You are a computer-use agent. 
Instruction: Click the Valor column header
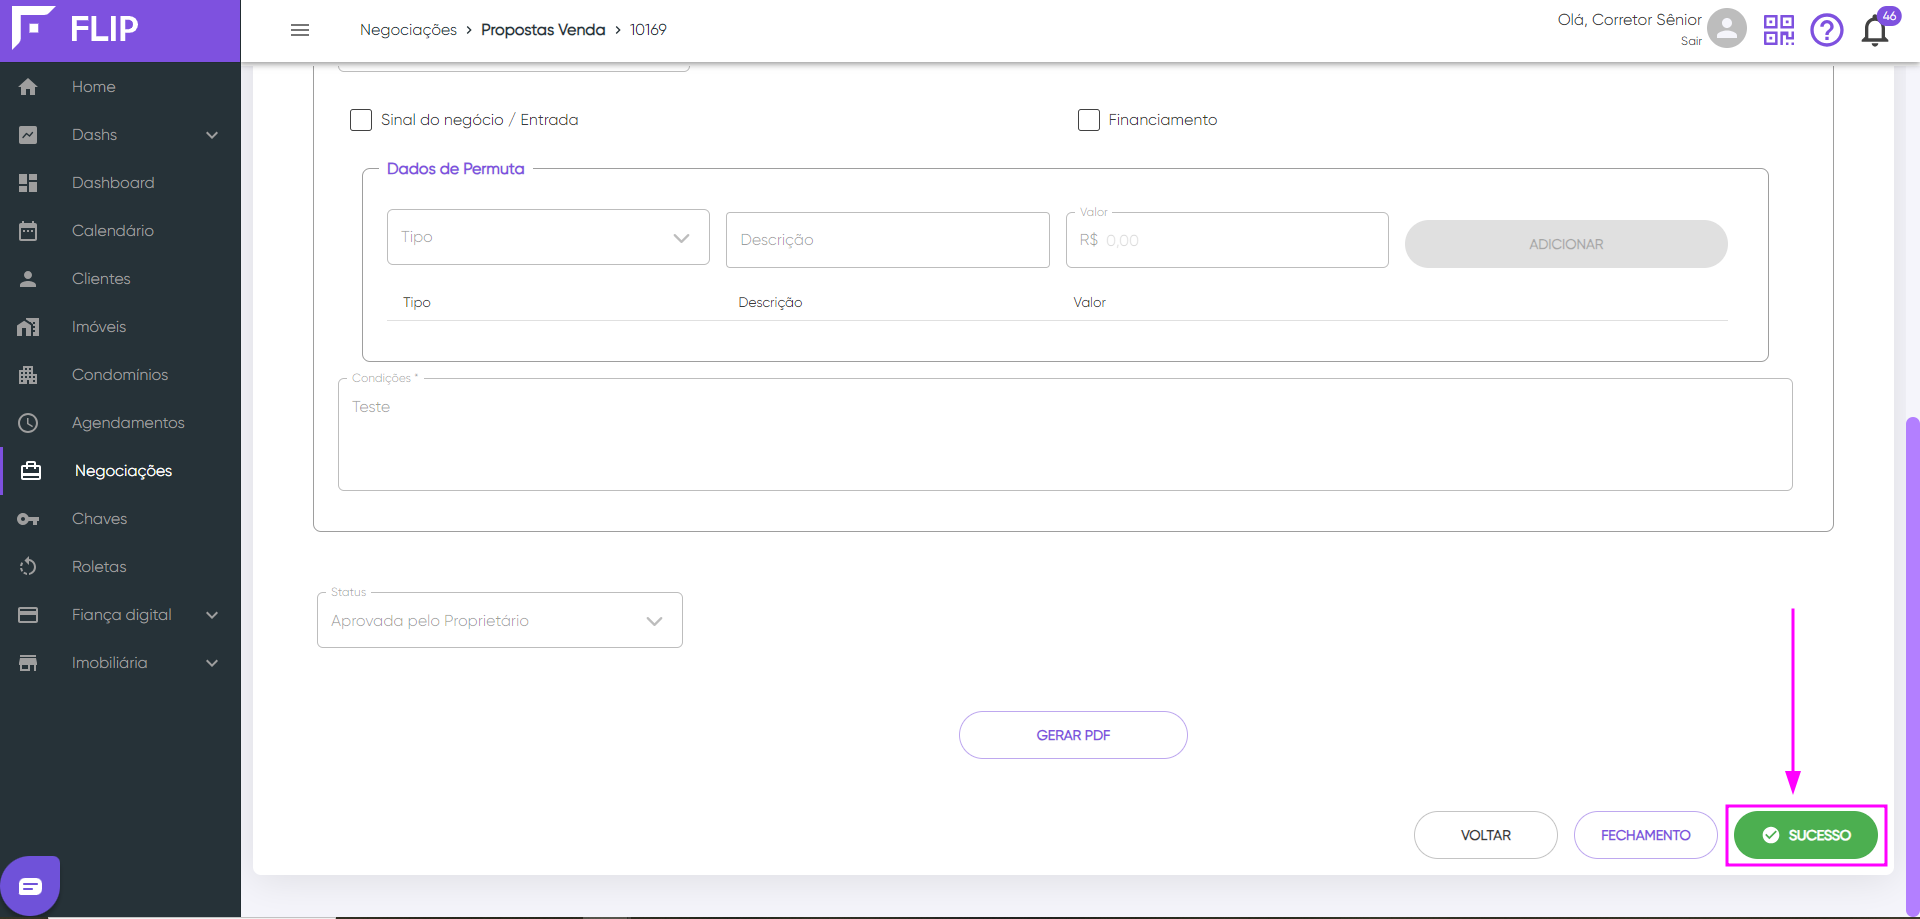tap(1089, 302)
